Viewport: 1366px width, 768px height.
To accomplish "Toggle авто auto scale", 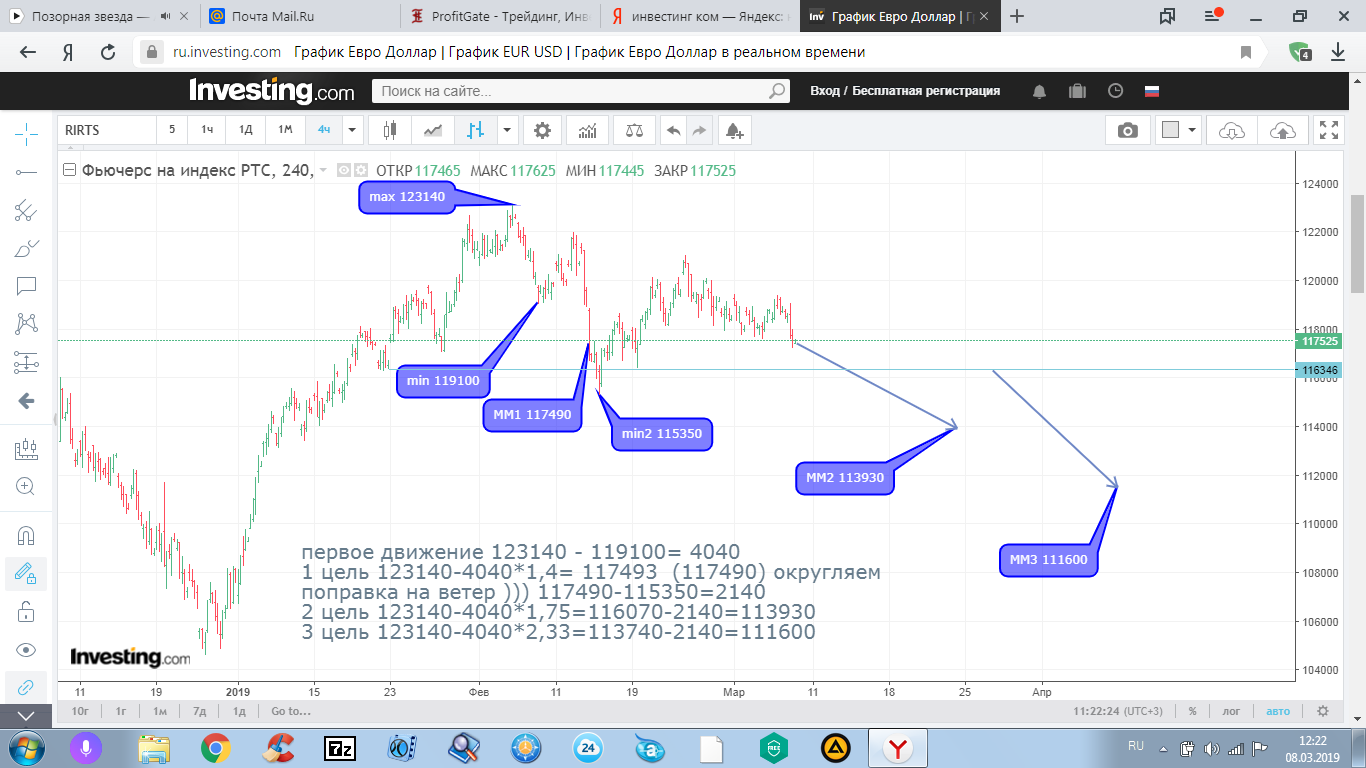I will point(1278,711).
